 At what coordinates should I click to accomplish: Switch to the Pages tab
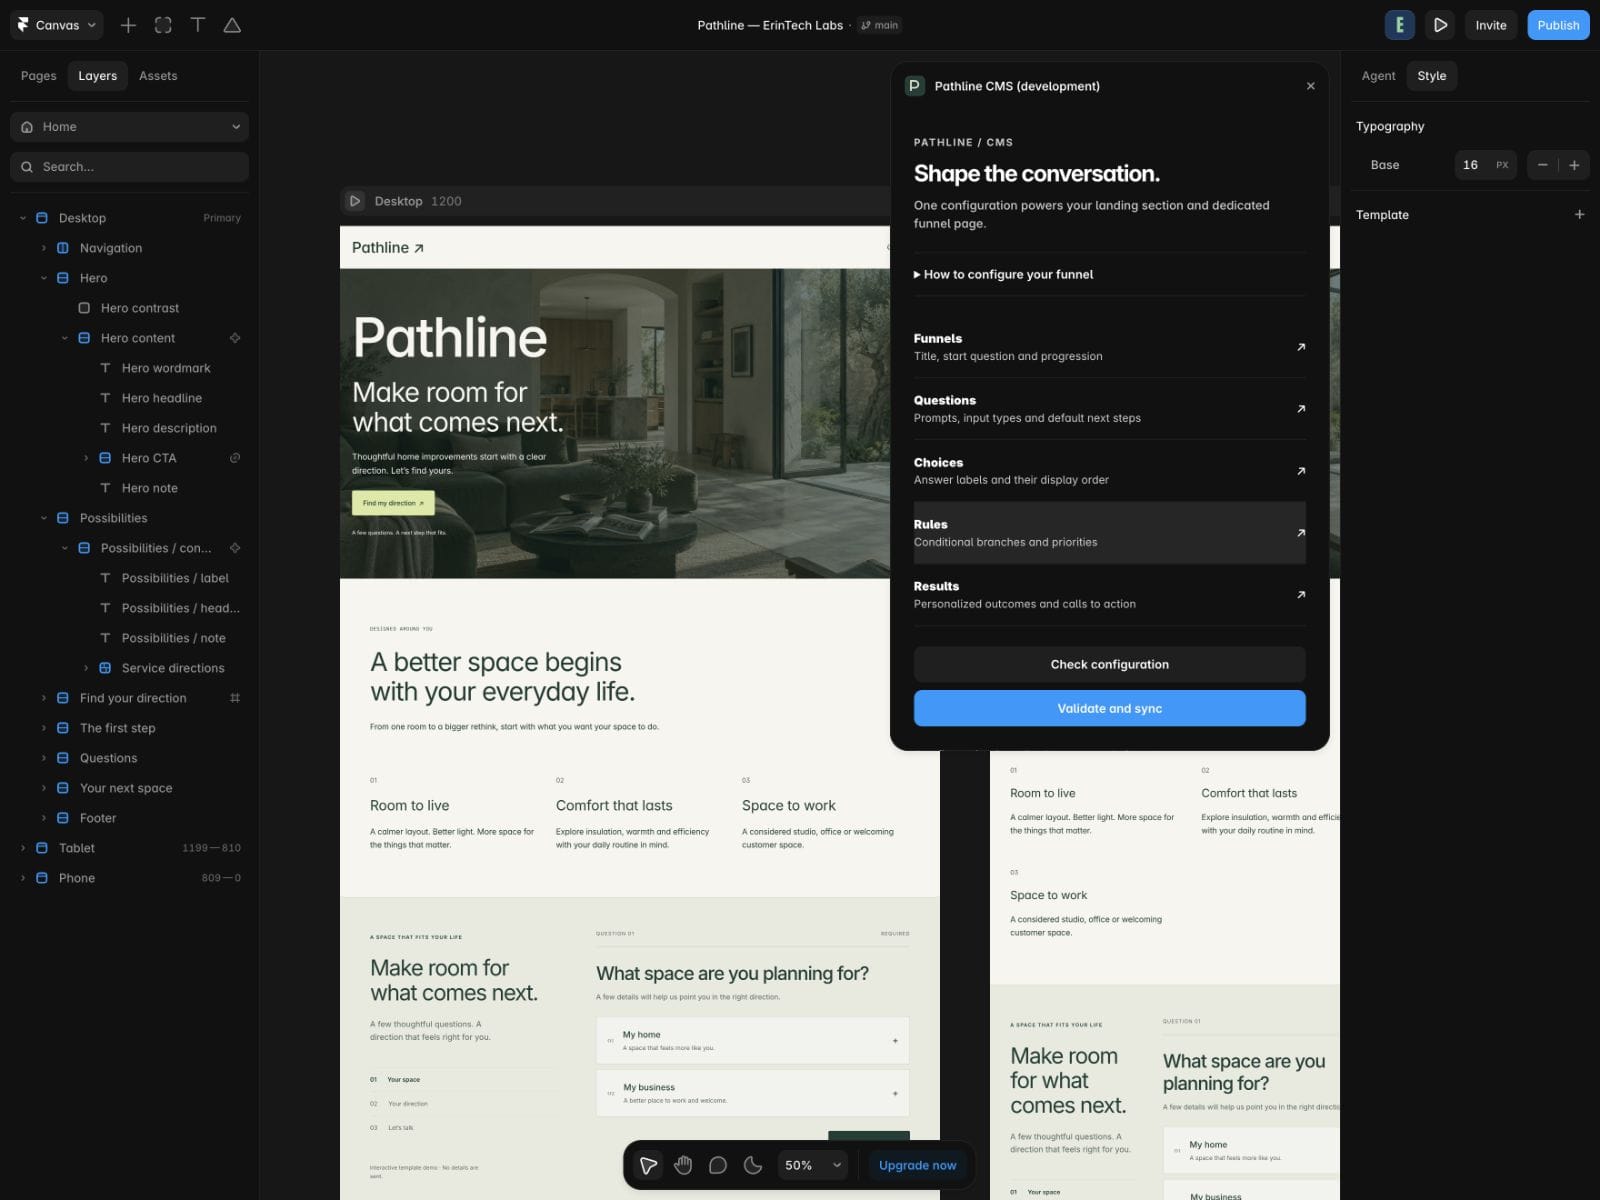pyautogui.click(x=39, y=76)
